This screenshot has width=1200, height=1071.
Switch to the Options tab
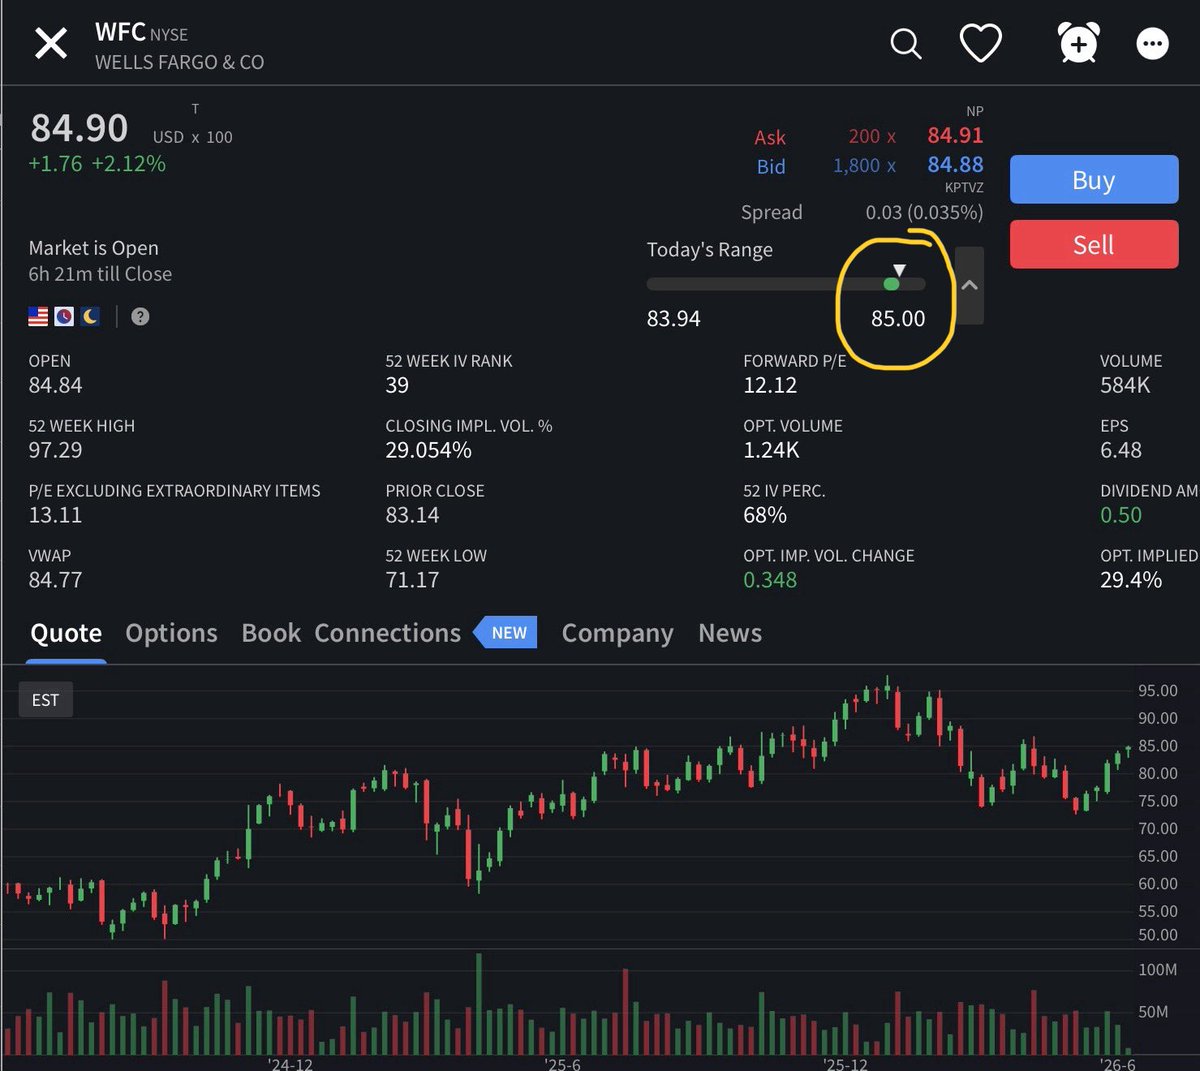[x=171, y=633]
